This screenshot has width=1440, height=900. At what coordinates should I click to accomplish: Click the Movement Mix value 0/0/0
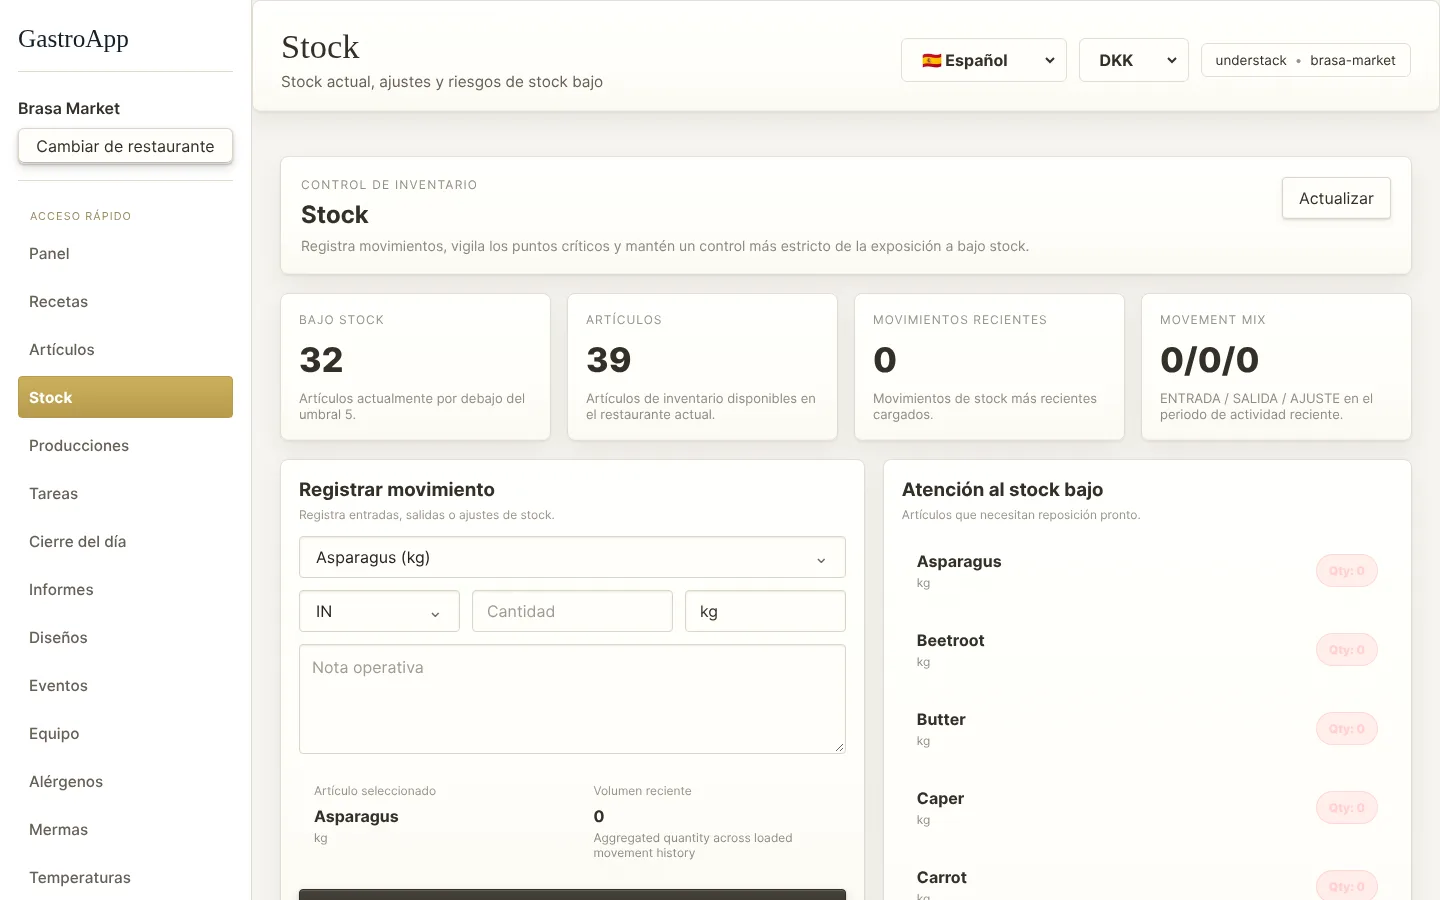[x=1209, y=360]
